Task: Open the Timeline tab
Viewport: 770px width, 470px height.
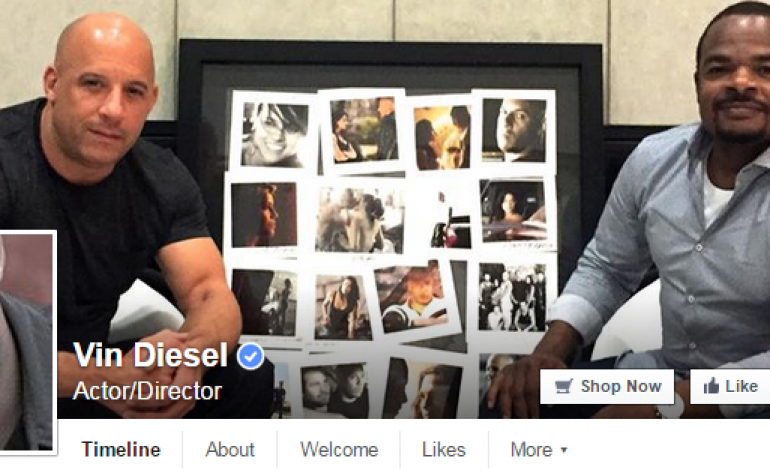Action: click(121, 449)
